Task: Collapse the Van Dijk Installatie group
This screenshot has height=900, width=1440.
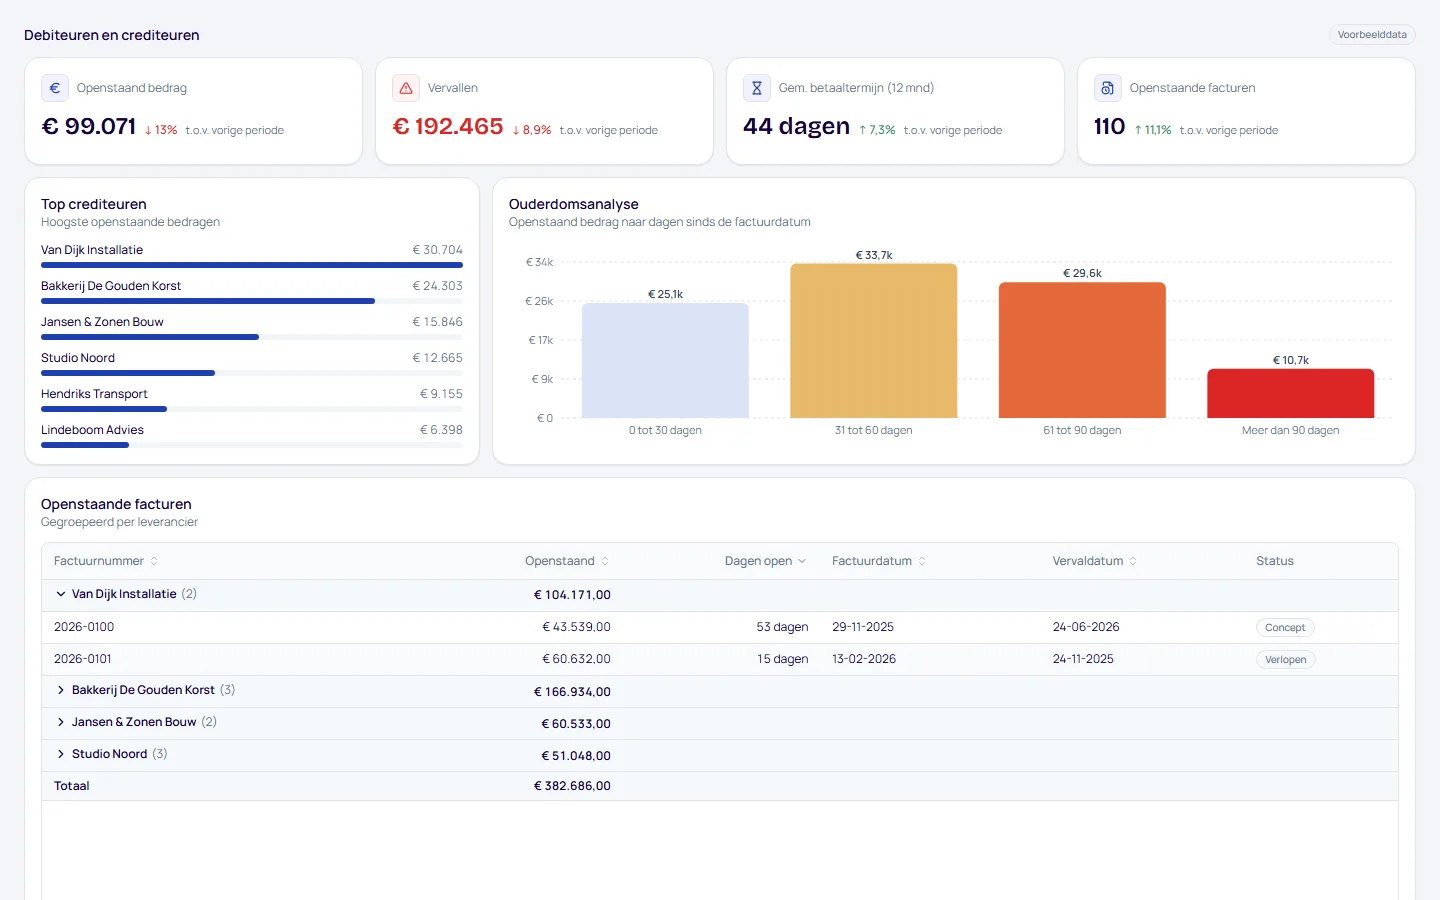Action: coord(61,594)
